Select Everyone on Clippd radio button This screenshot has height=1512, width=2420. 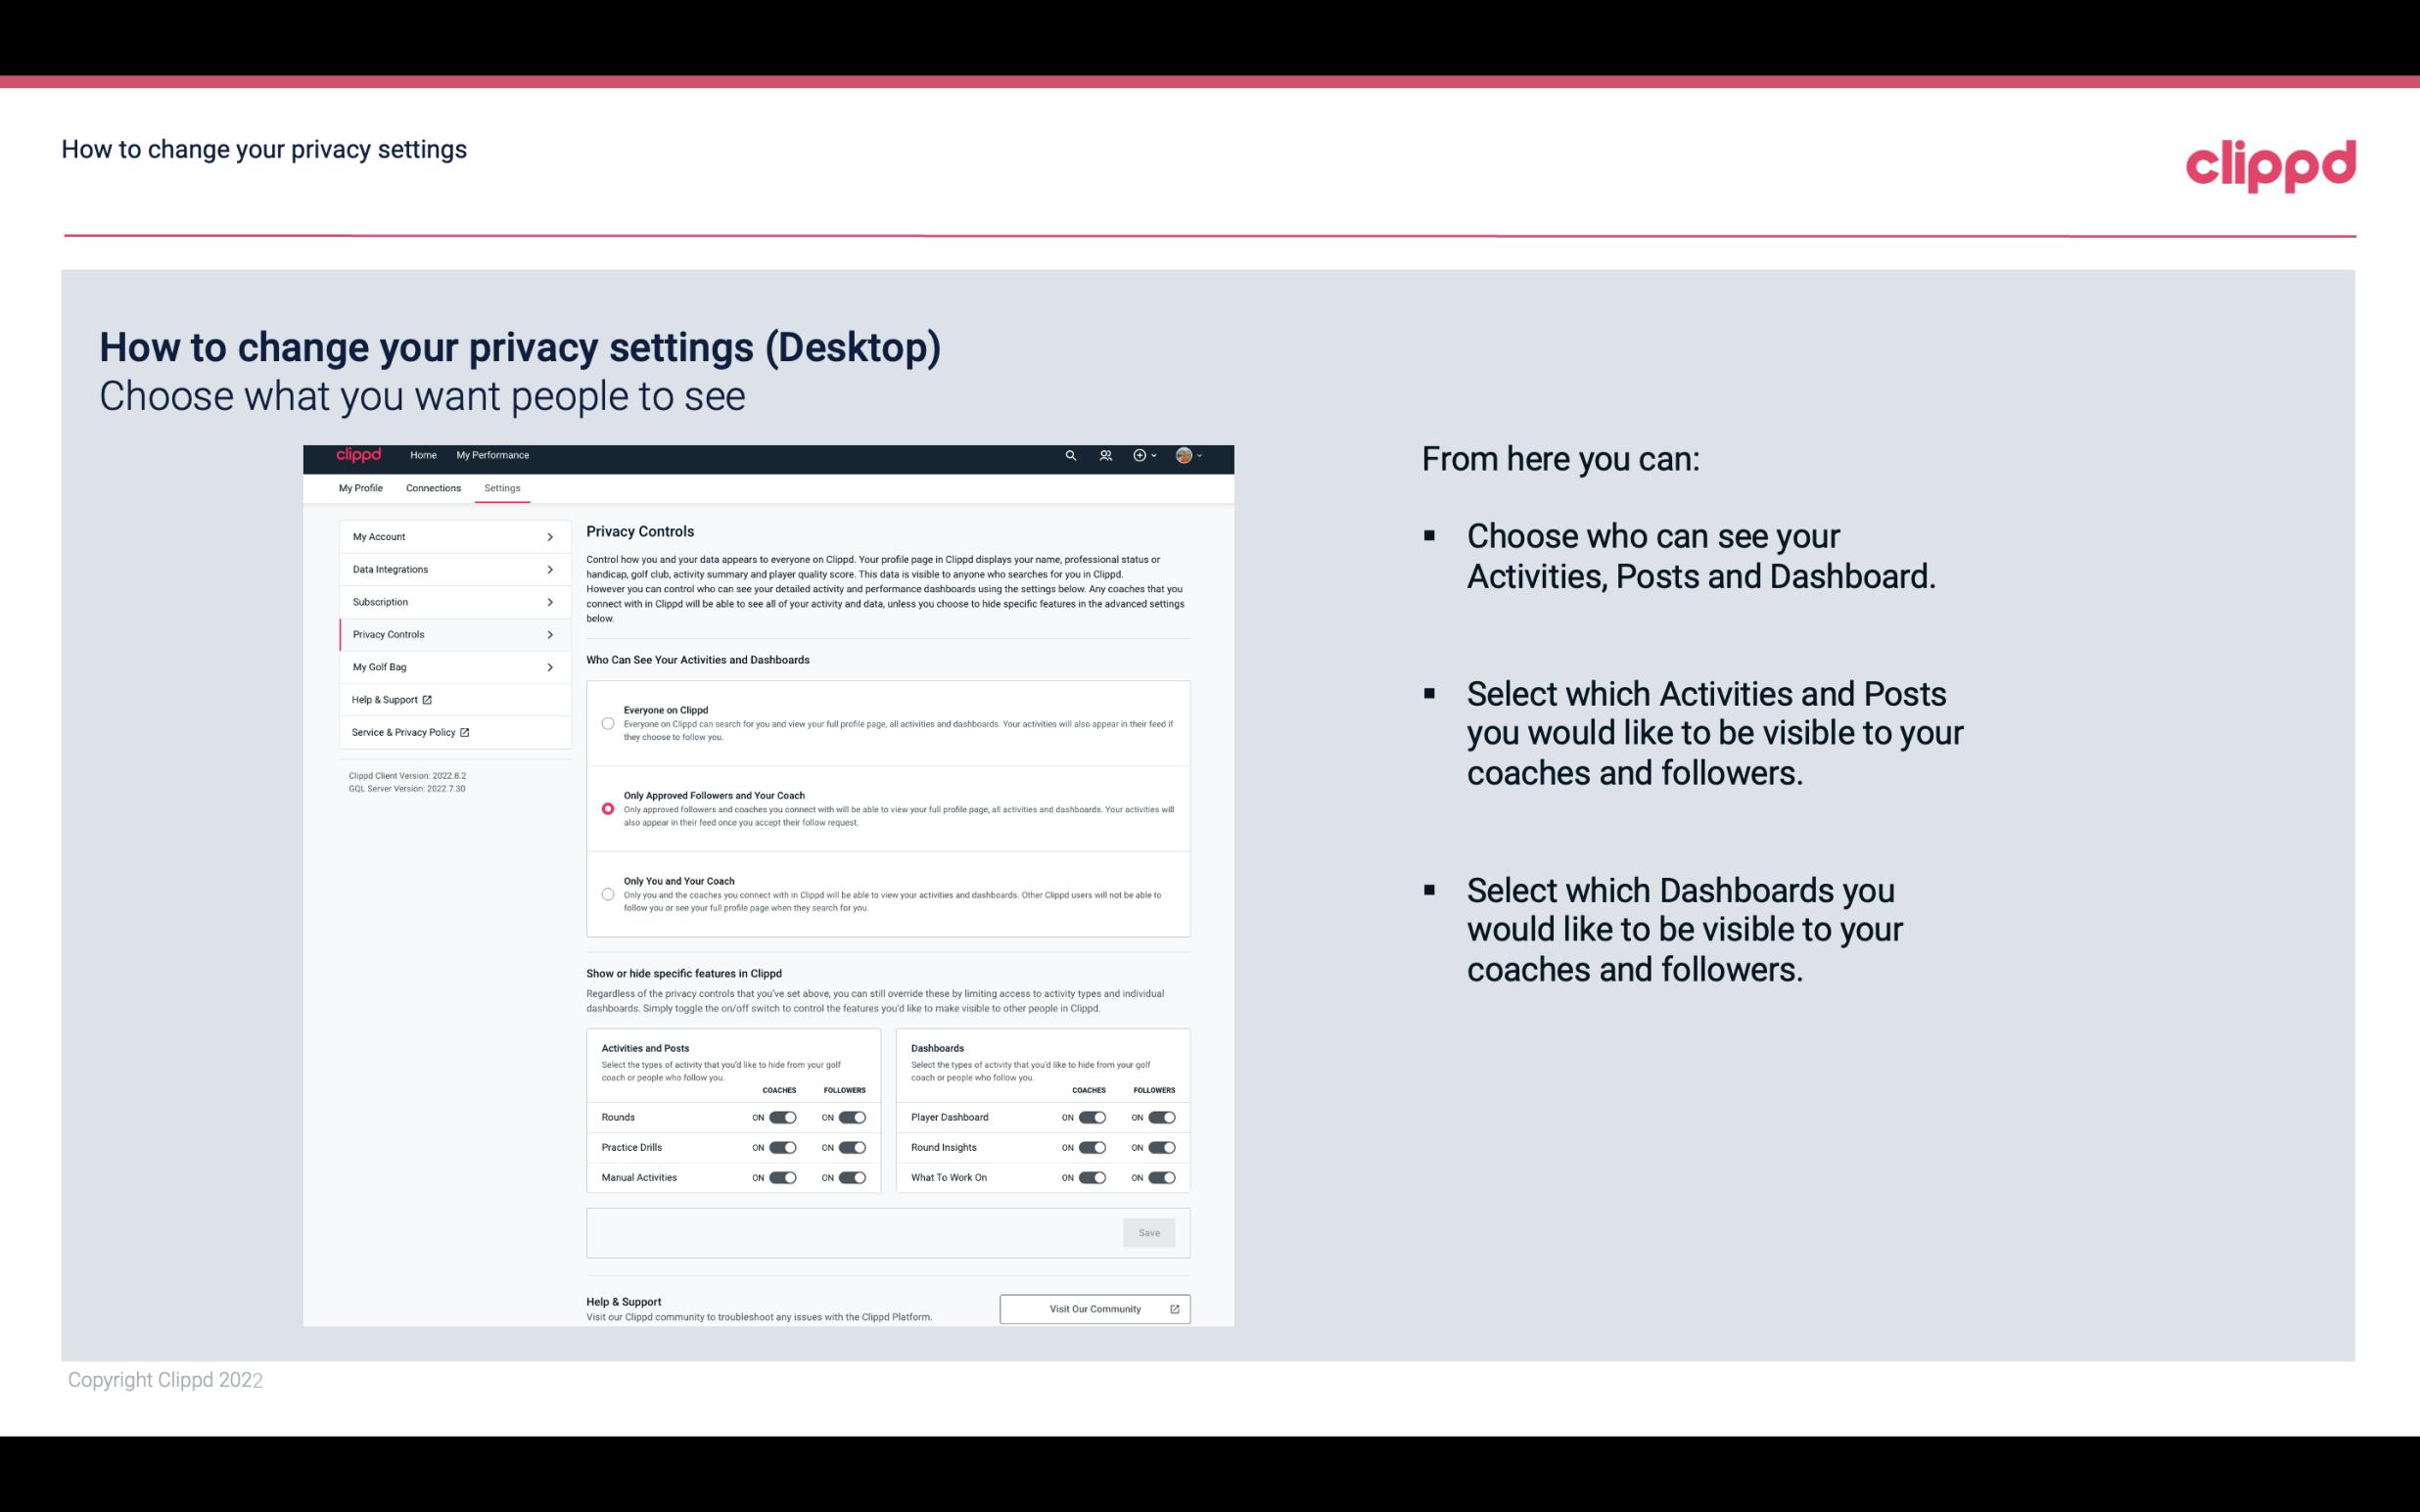tap(605, 721)
